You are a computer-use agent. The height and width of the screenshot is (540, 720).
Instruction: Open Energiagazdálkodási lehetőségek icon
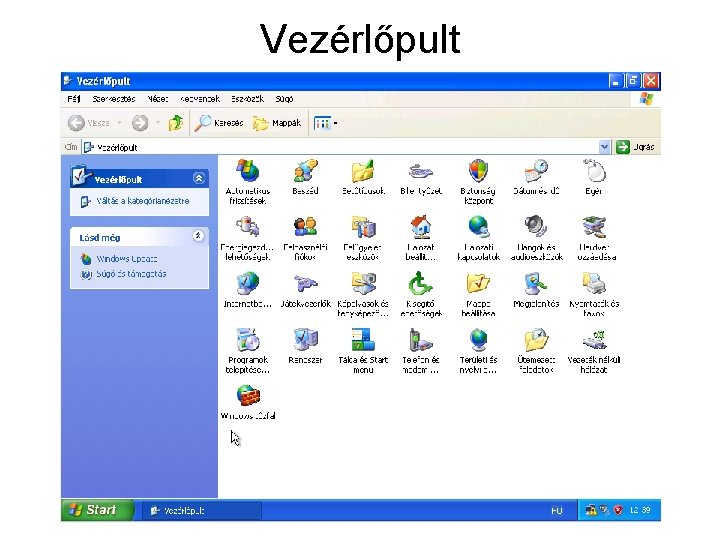pyautogui.click(x=248, y=227)
